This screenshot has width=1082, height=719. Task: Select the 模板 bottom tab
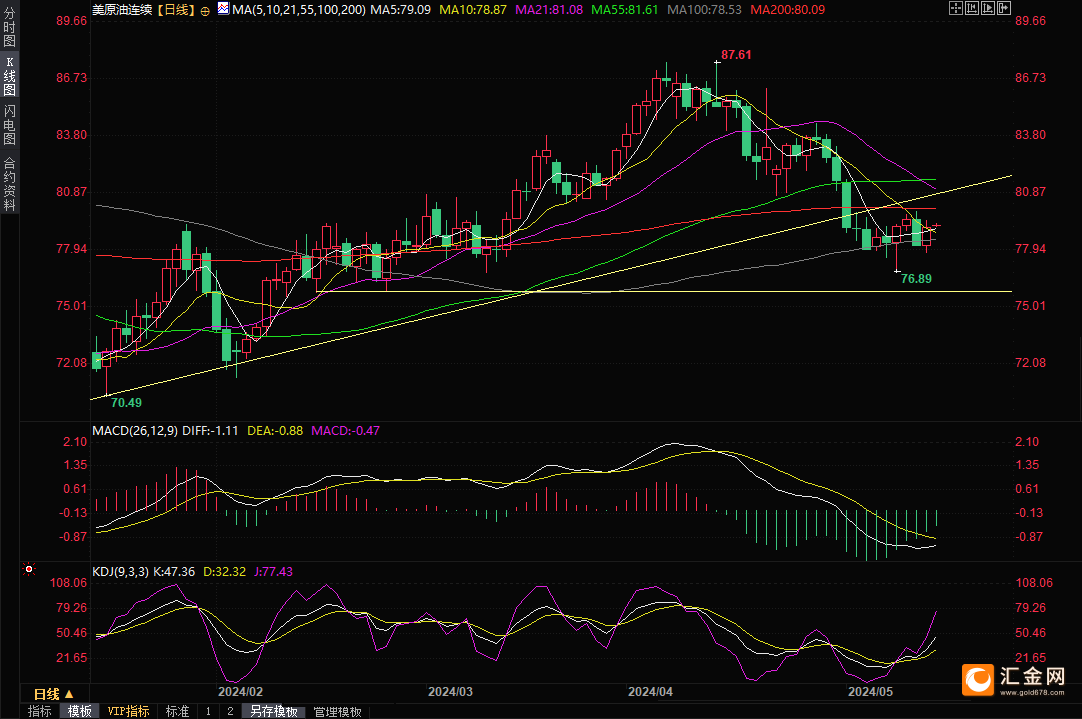80,711
